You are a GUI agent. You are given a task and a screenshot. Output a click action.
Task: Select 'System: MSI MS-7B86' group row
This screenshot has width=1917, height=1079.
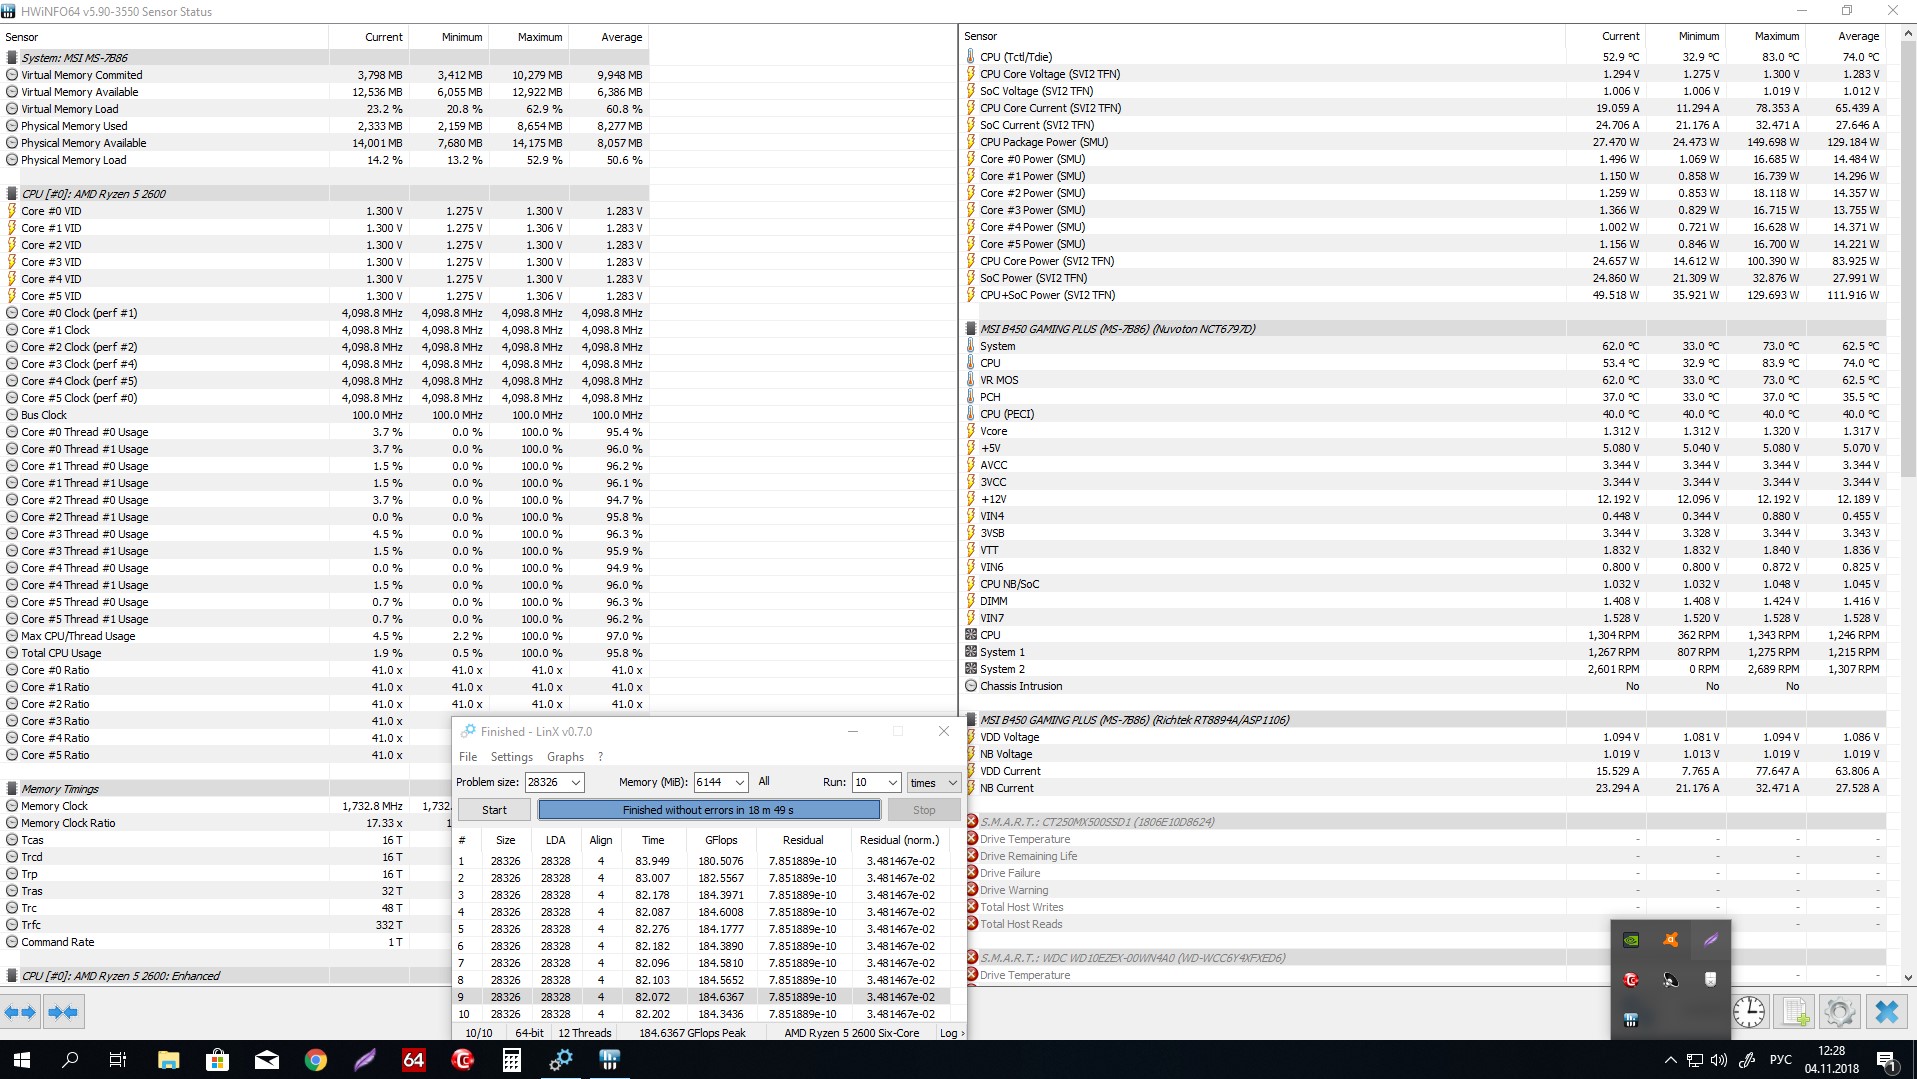tap(326, 58)
